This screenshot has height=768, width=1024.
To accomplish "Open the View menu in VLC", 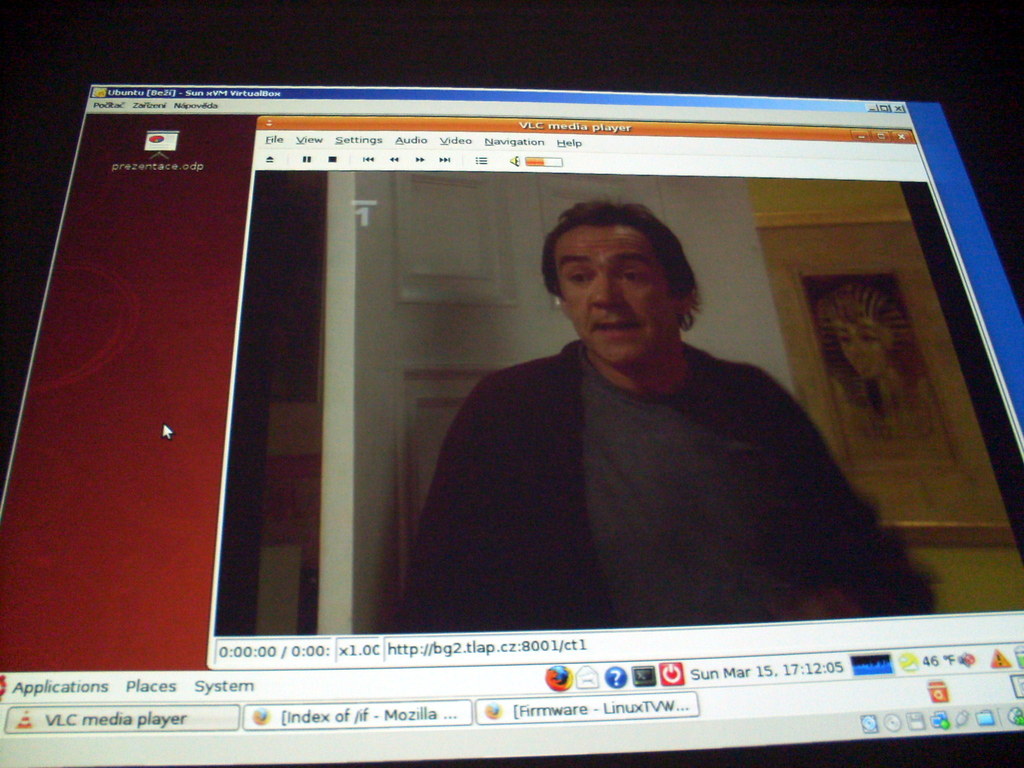I will click(309, 140).
